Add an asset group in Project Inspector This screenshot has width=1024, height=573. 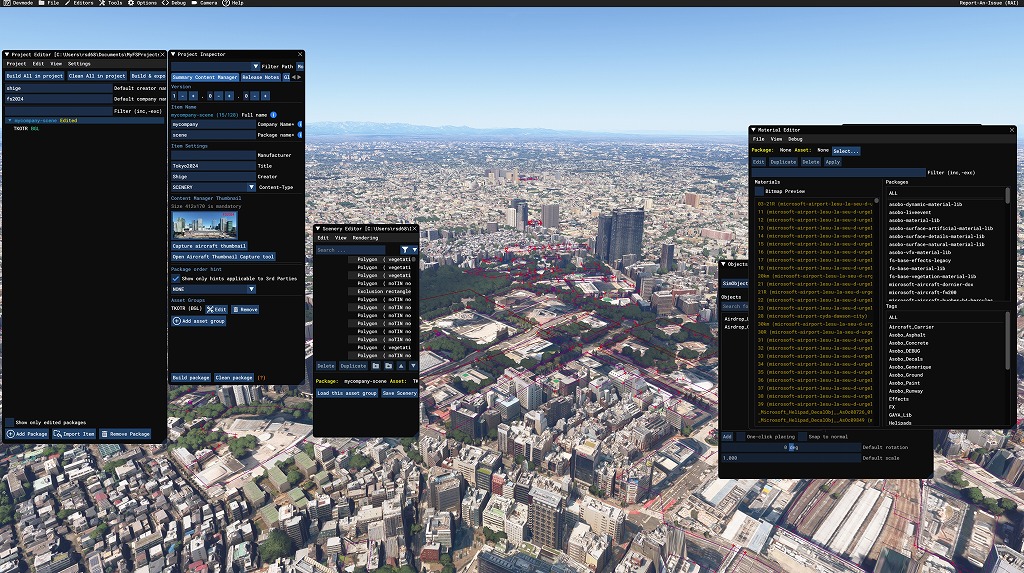click(199, 321)
